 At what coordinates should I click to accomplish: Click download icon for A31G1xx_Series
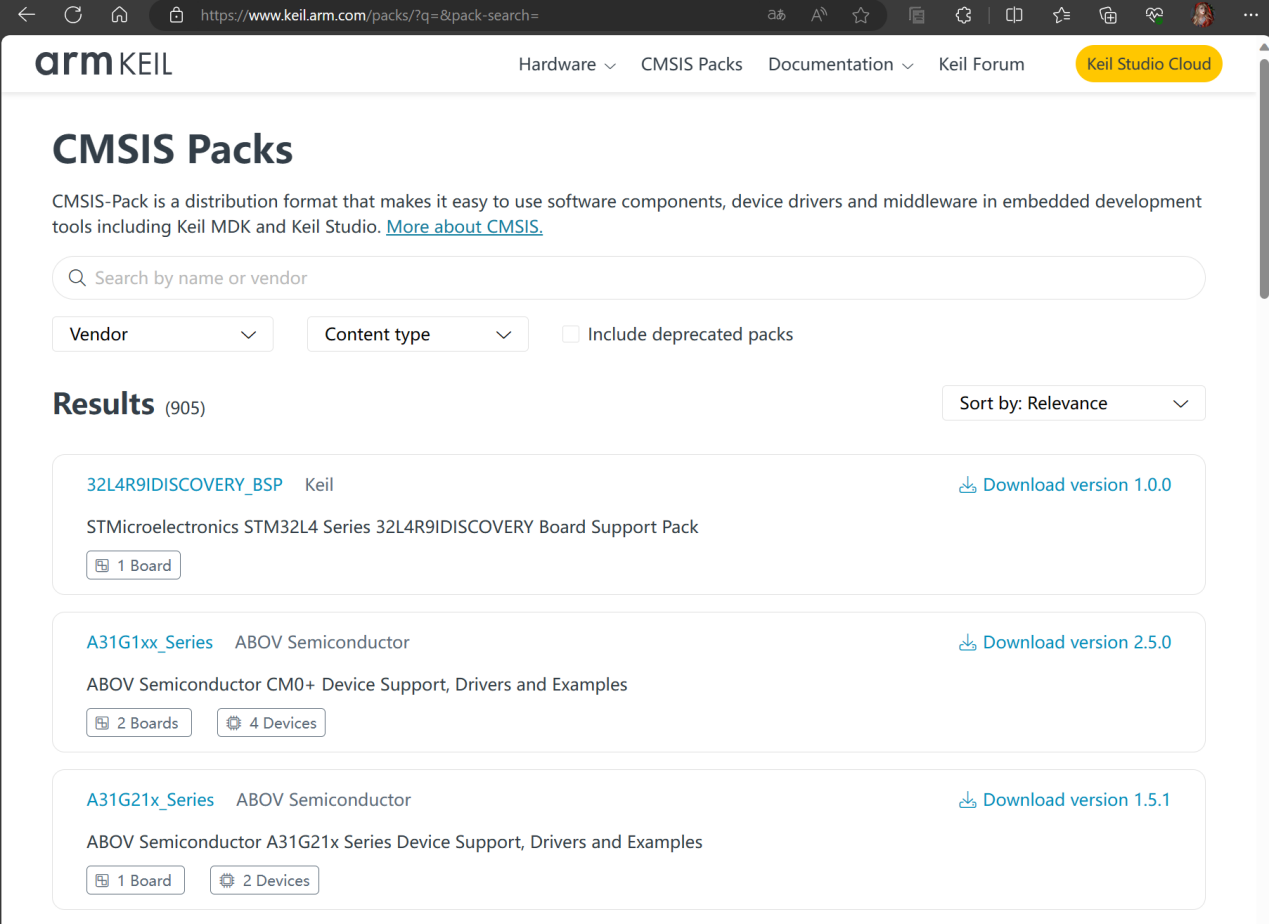(967, 642)
